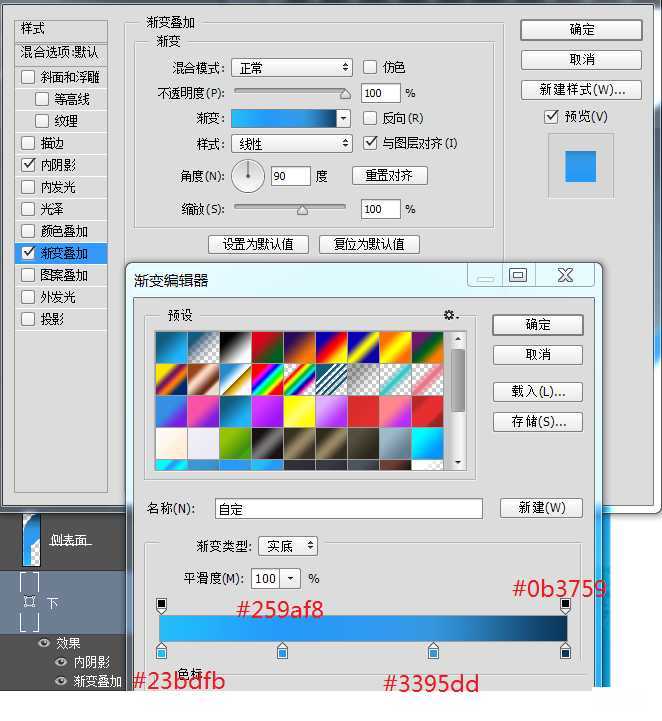Viewport: 662px width, 721px height.
Task: Select the black-to-white gradient preset
Action: pyautogui.click(x=236, y=347)
